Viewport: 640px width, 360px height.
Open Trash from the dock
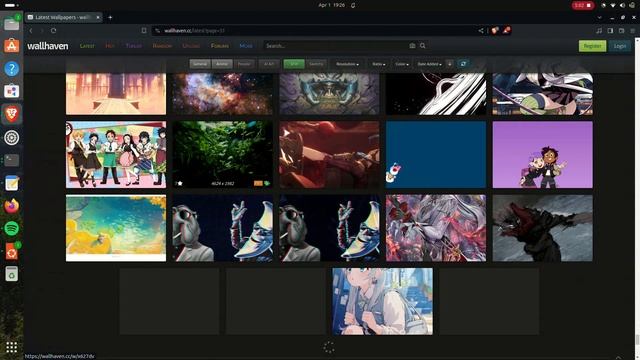tap(11, 274)
